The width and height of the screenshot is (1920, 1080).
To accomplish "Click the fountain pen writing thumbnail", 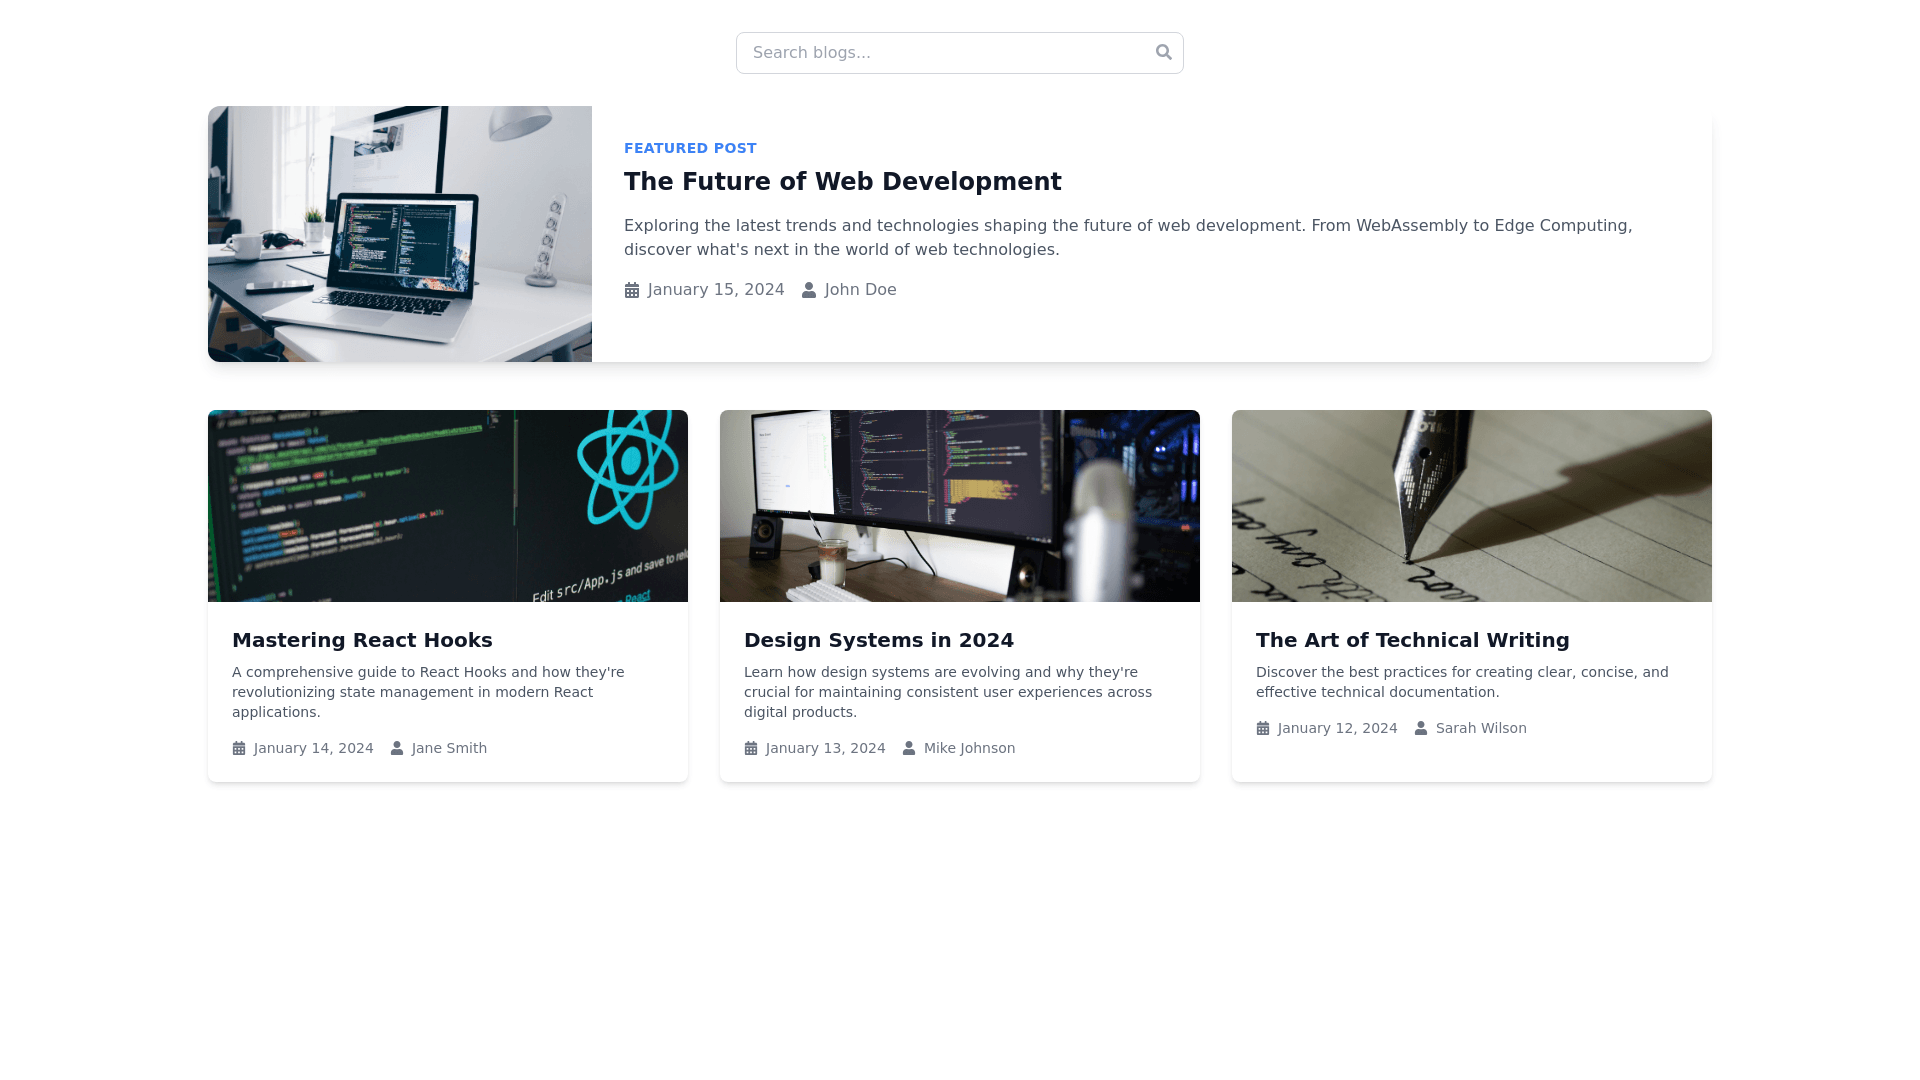I will coord(1472,506).
